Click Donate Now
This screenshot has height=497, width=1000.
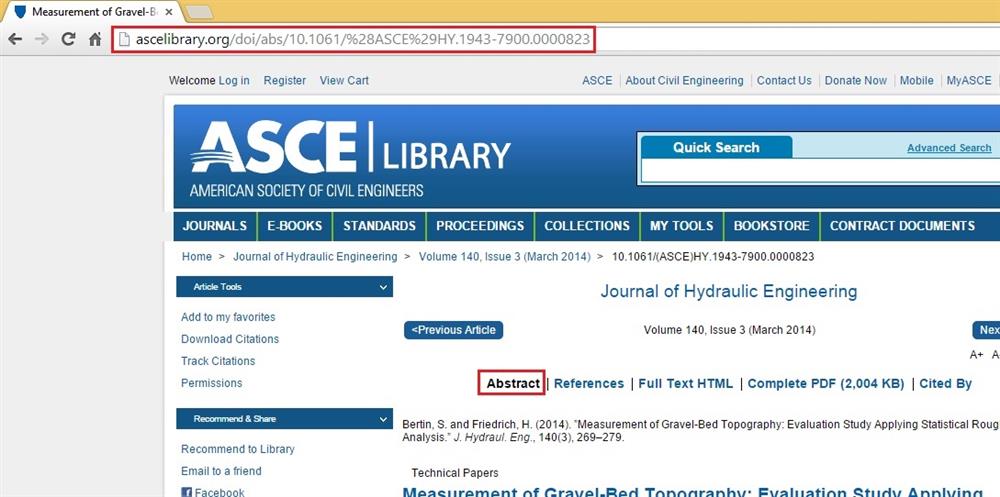click(x=855, y=80)
